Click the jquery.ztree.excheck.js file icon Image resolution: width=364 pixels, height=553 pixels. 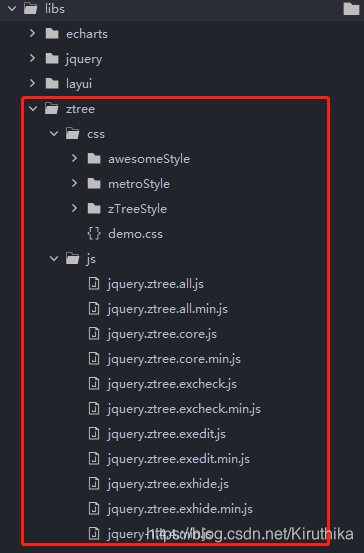click(x=94, y=384)
